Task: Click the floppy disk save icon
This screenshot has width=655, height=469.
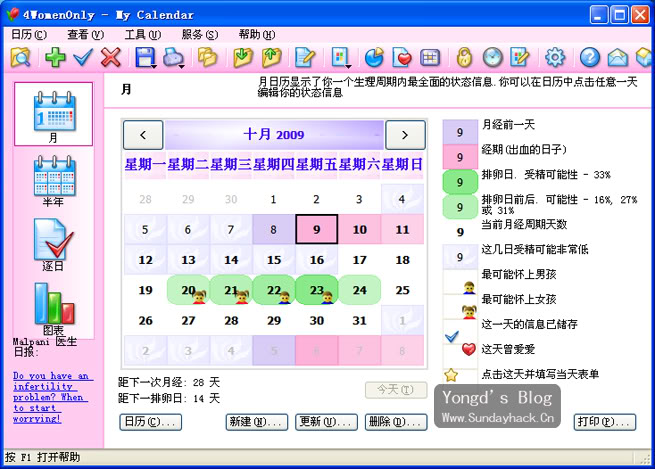Action: pyautogui.click(x=145, y=57)
